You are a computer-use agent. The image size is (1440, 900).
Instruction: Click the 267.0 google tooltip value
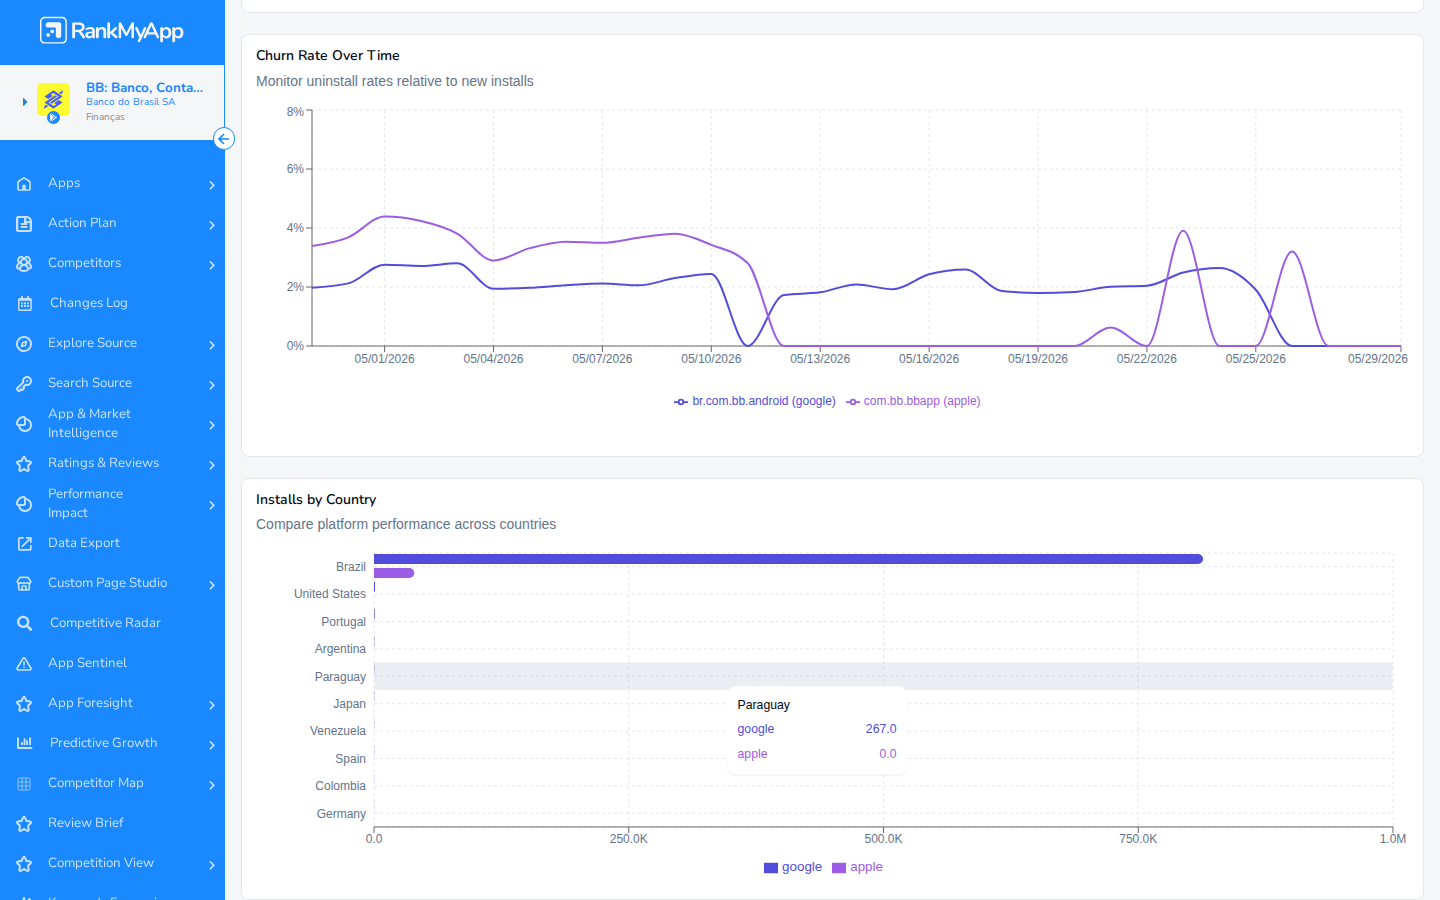(881, 729)
